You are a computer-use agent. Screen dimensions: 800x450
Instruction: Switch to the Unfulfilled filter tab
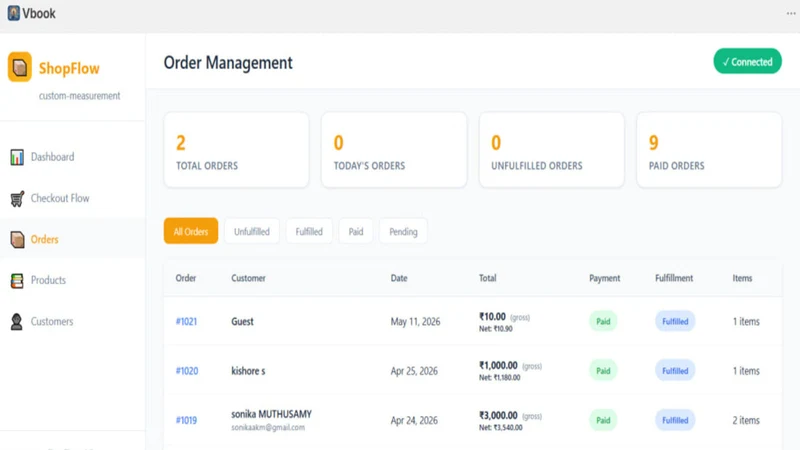click(252, 231)
